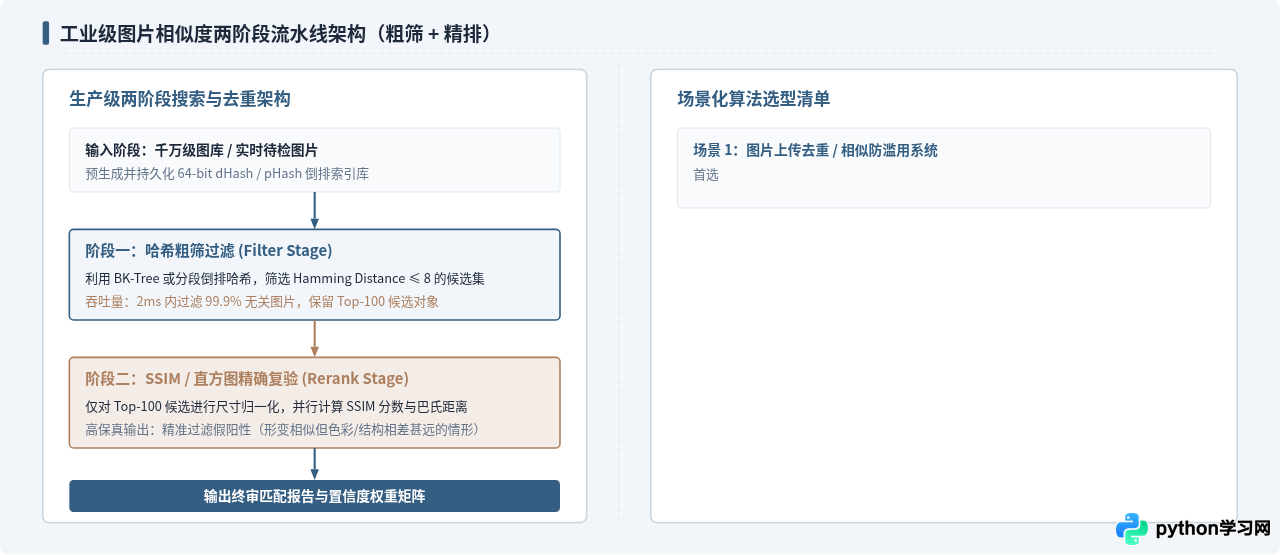Click the '高保真输出：精准过滤假阳性' line
The image size is (1280, 555).
282,429
